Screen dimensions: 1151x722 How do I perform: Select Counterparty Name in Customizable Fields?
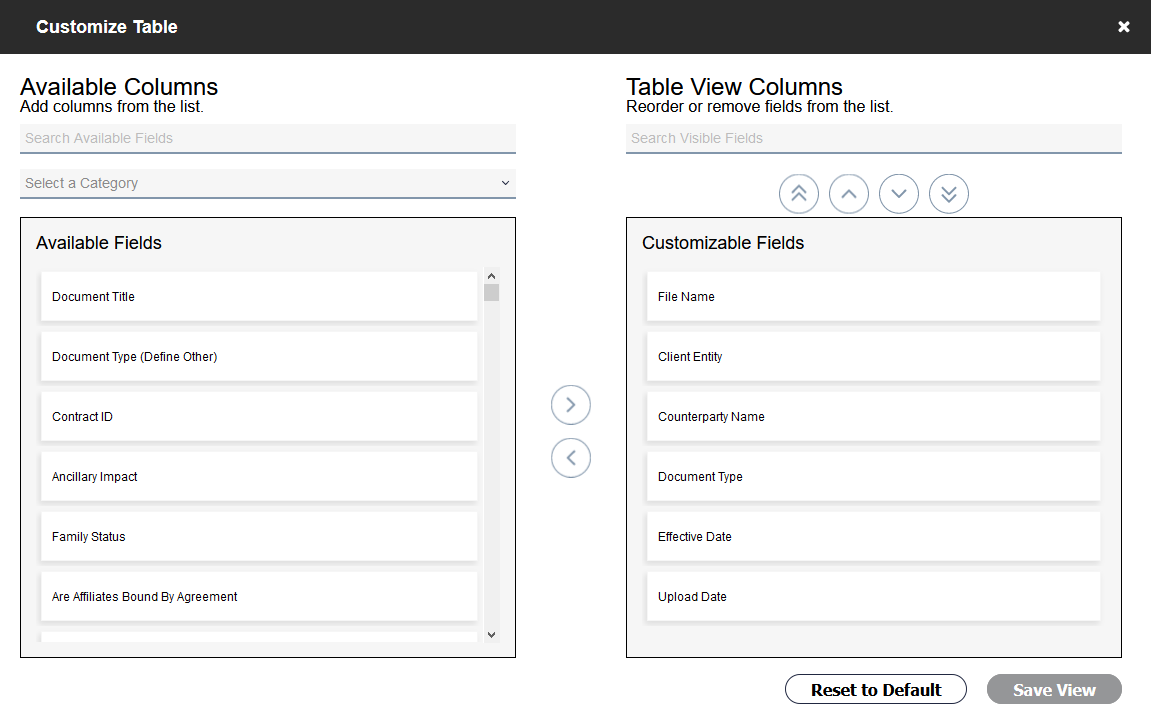(x=873, y=417)
